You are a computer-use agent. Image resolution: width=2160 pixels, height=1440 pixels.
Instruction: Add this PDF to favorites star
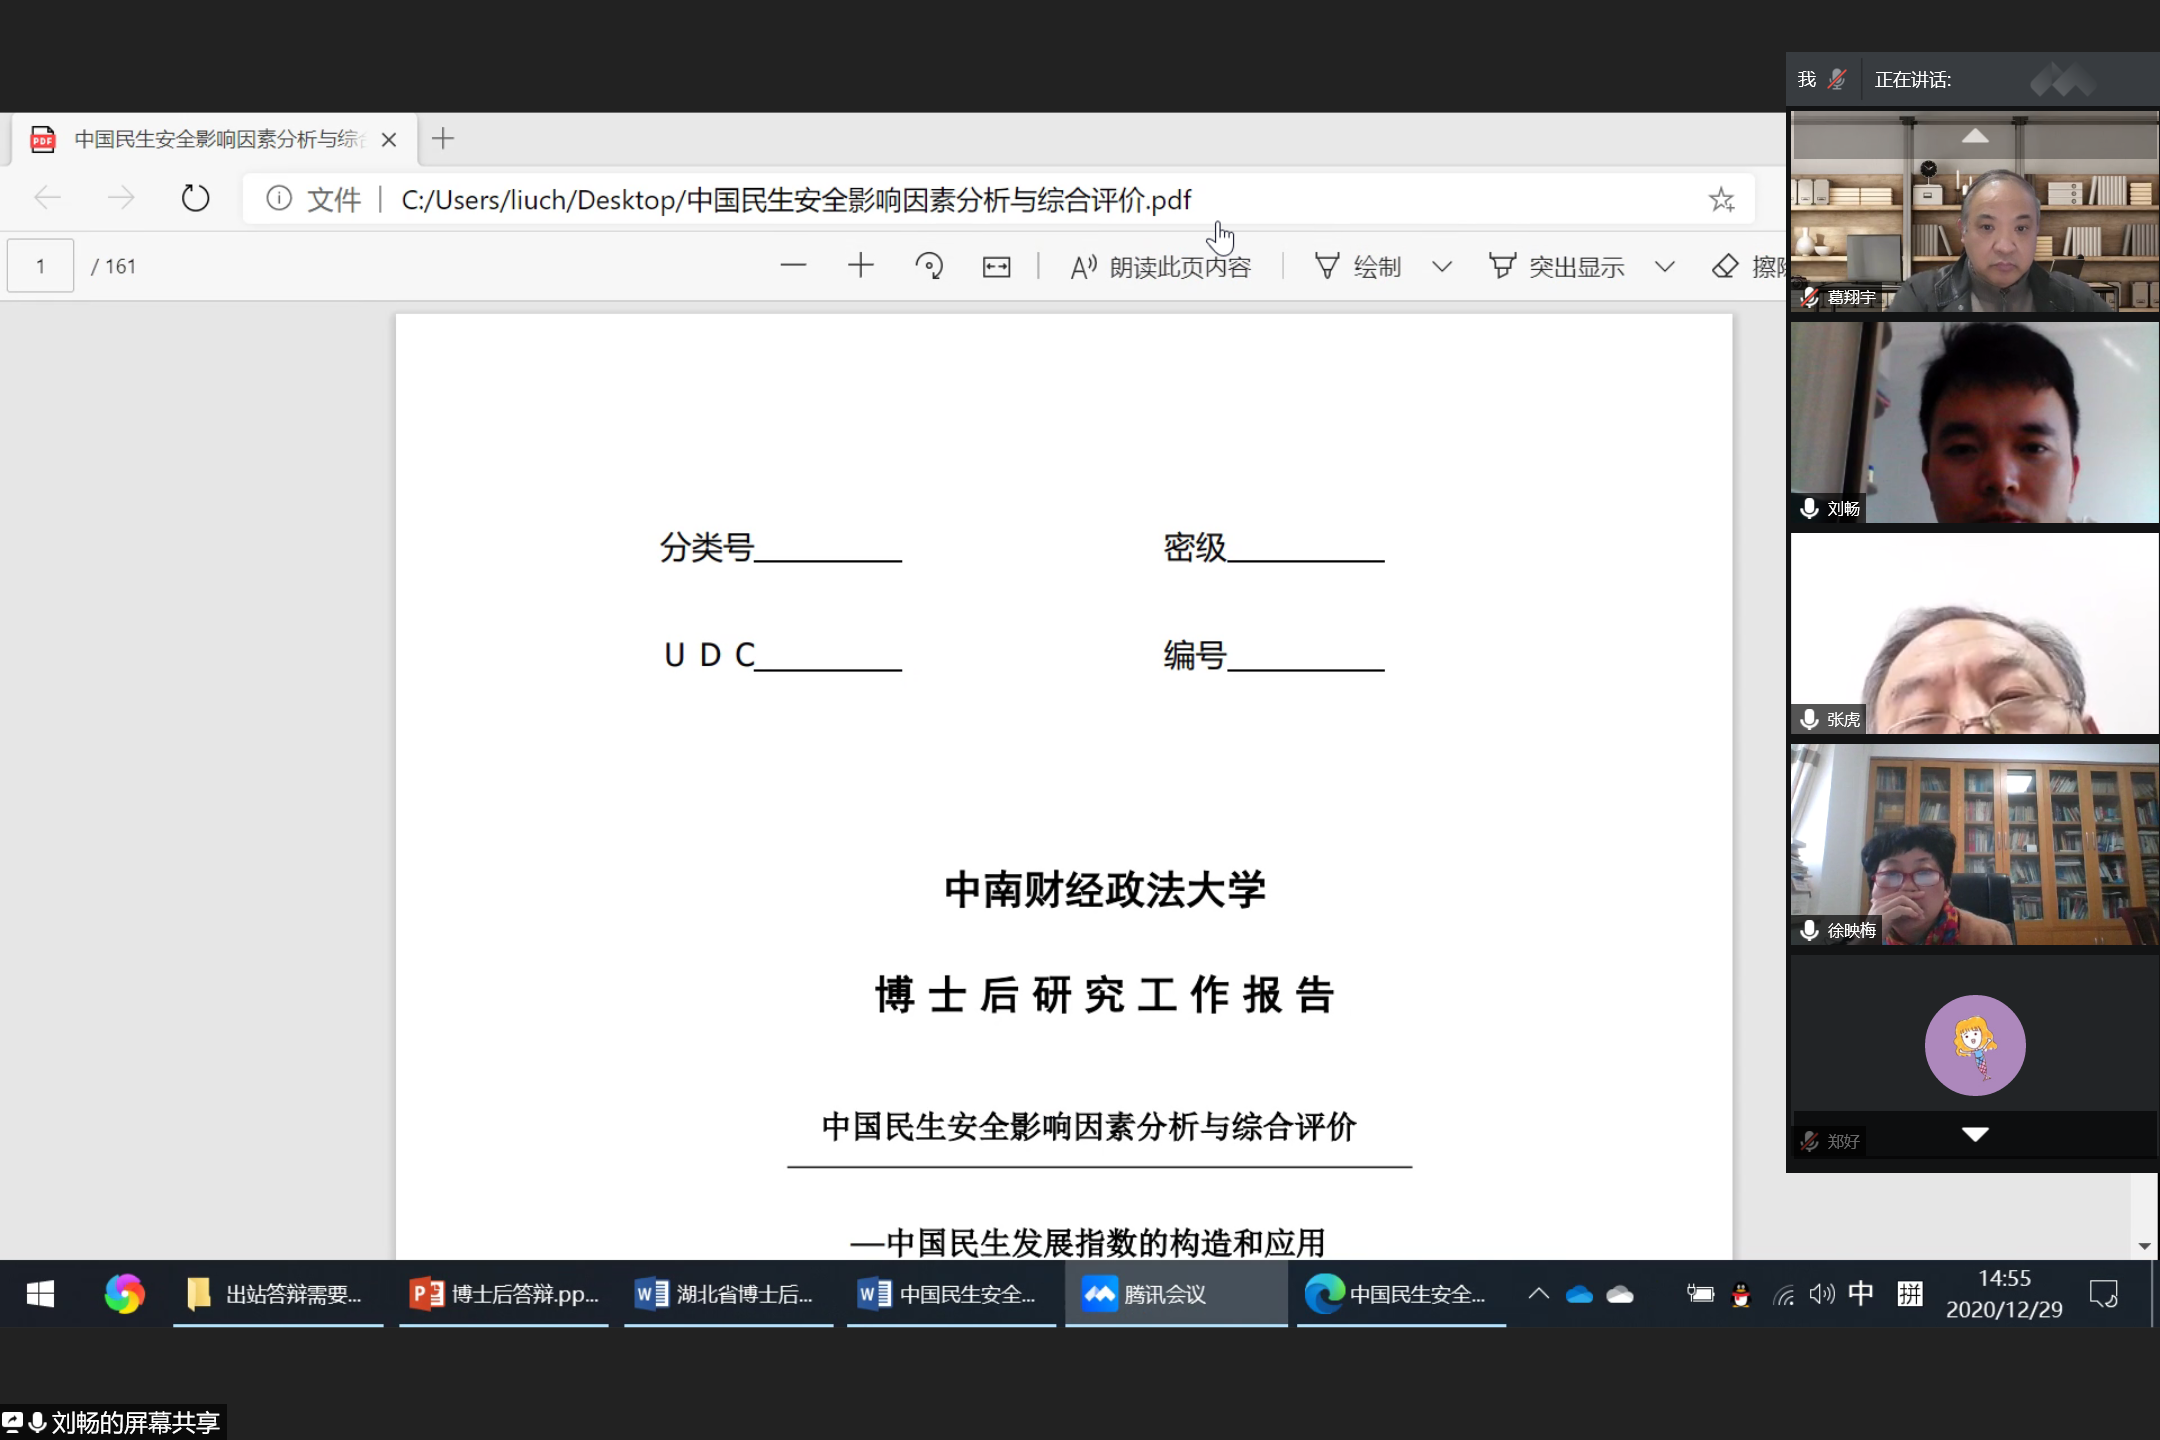[1721, 199]
